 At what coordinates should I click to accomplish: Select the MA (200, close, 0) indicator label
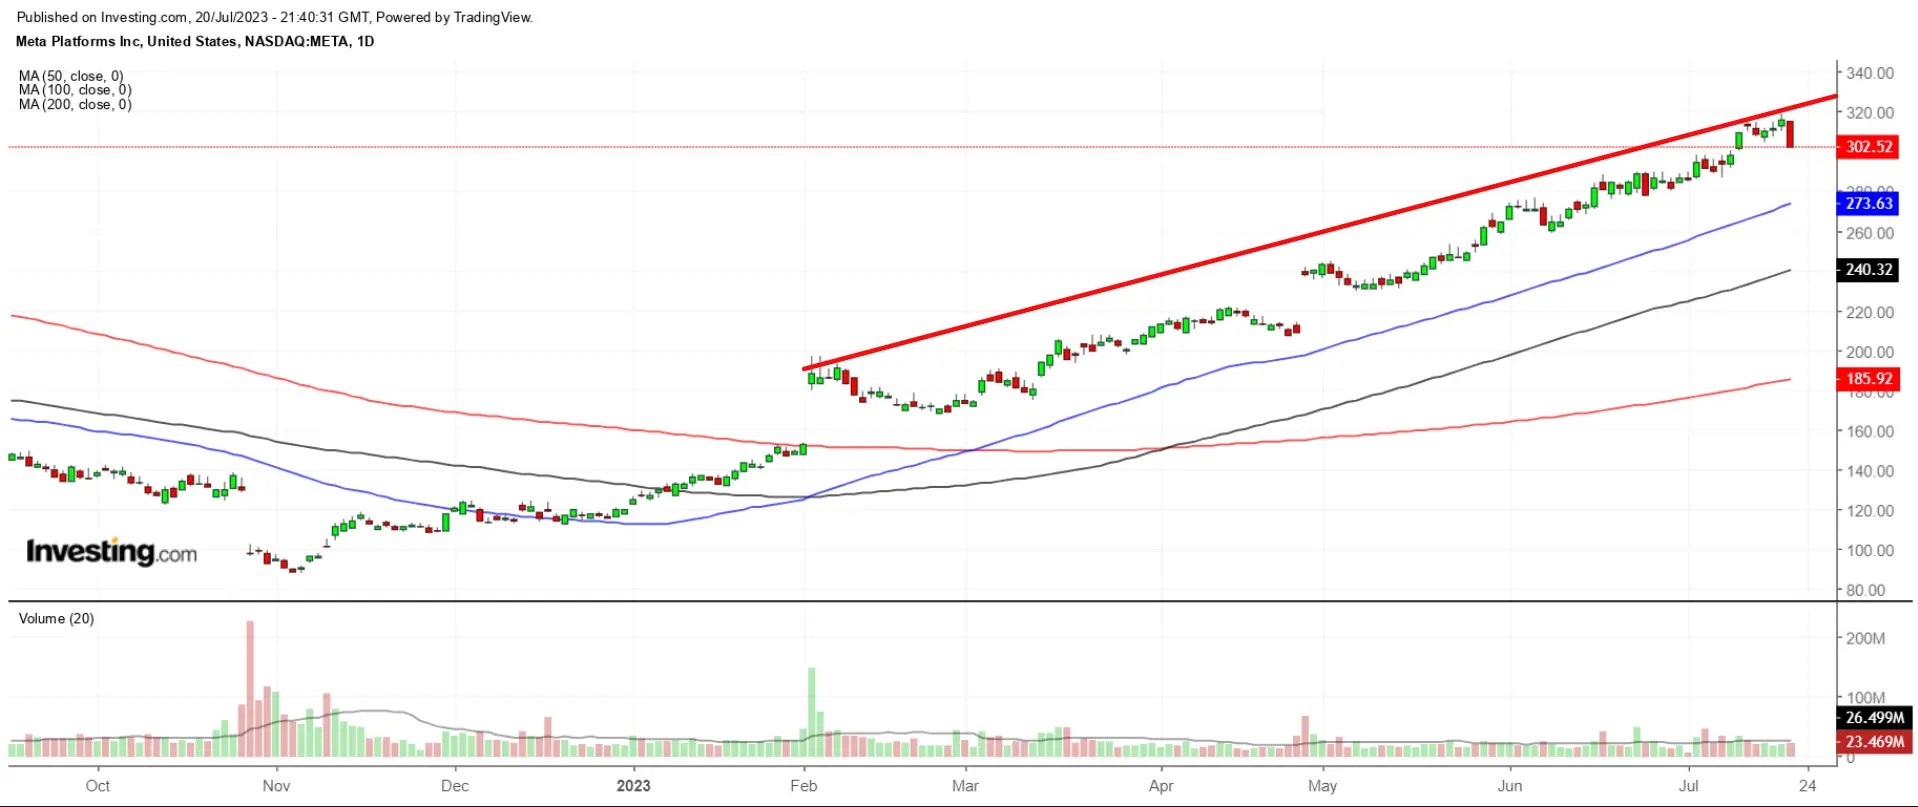point(75,104)
